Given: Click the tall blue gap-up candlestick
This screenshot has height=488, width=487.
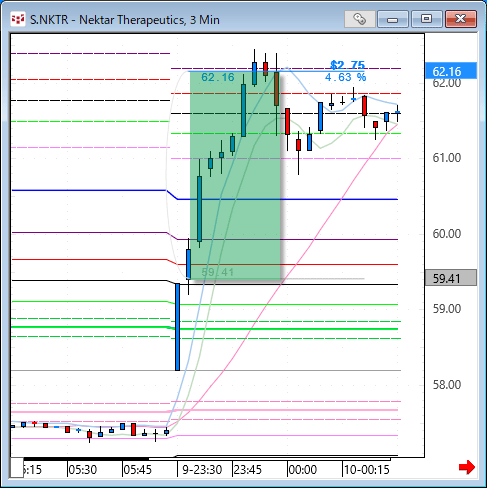Looking at the screenshot, I should tap(177, 327).
